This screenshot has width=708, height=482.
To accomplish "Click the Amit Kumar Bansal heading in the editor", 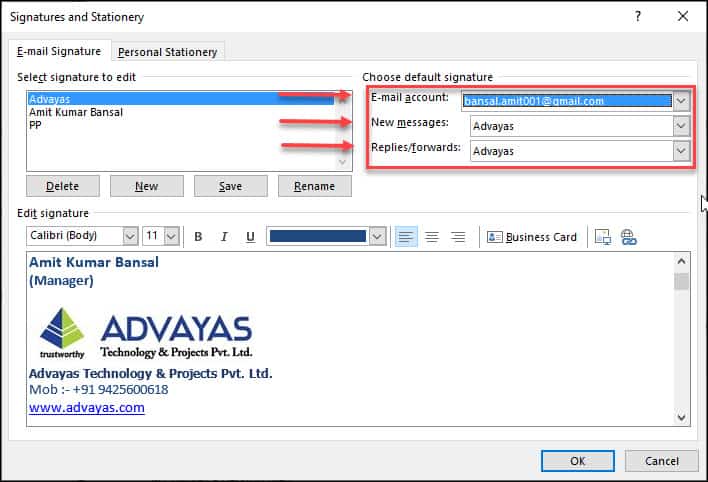I will 94,262.
